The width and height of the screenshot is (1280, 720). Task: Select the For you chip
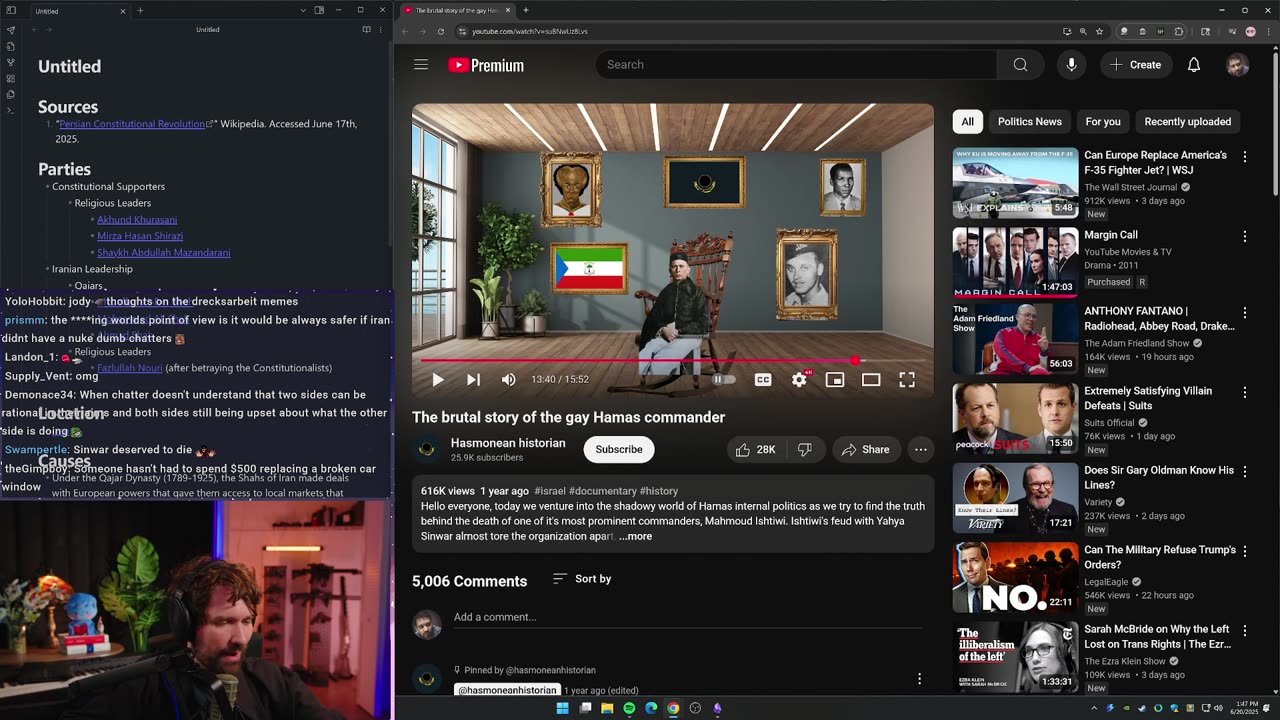coord(1103,122)
